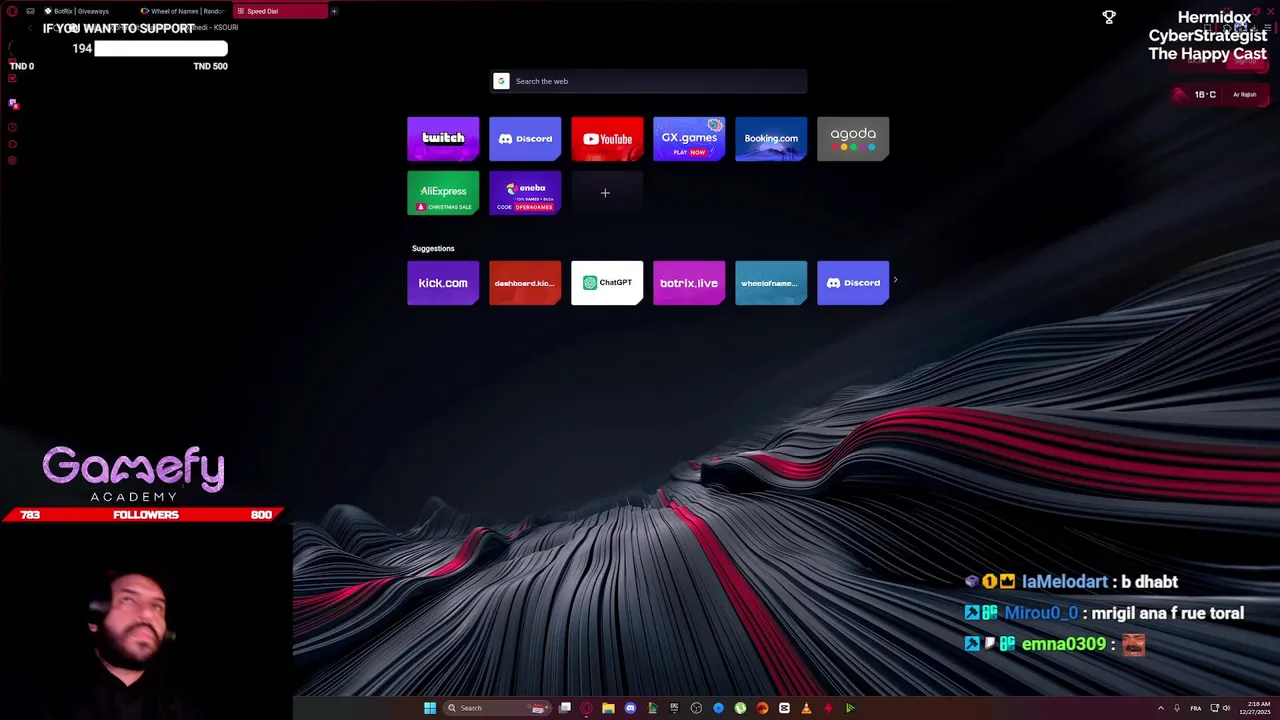This screenshot has width=1280, height=720.
Task: Open Task View on the taskbar
Action: 565,708
